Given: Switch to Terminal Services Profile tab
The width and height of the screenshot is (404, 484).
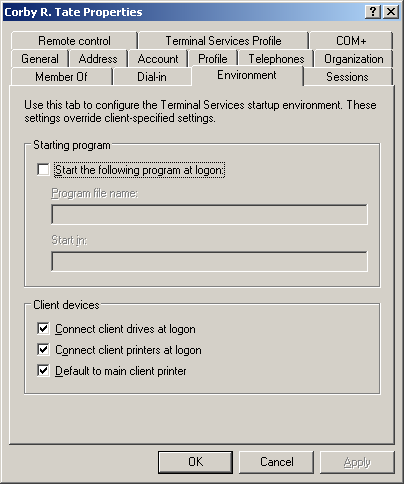Looking at the screenshot, I should click(223, 41).
